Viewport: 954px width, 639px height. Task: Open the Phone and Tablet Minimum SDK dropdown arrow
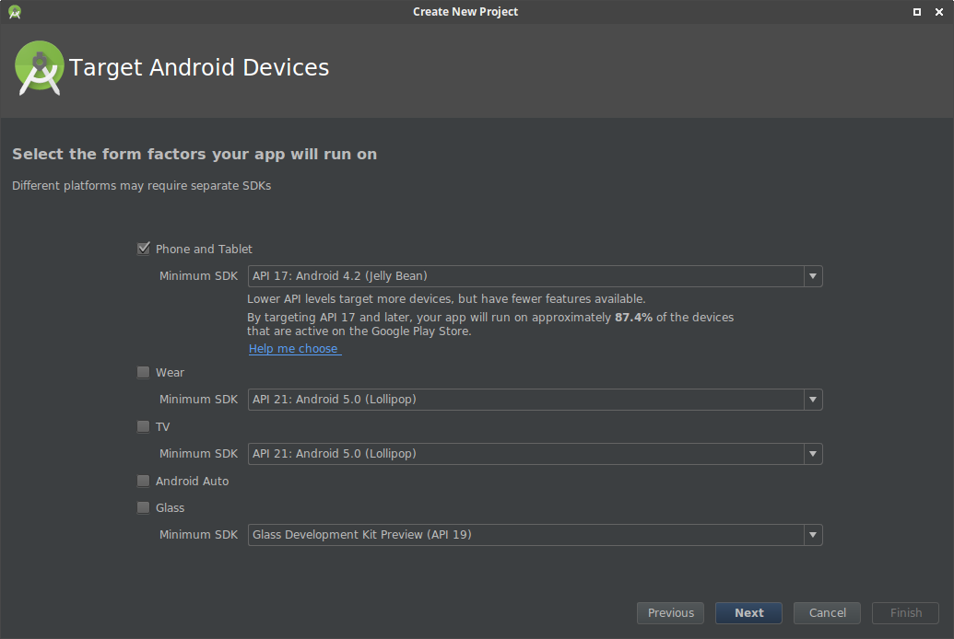(813, 276)
